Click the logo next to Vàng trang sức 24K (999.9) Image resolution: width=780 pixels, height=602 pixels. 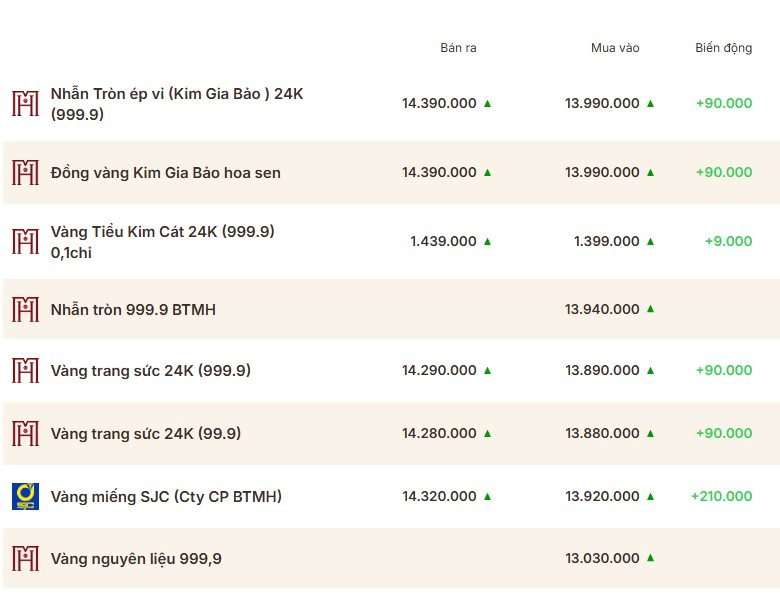(x=25, y=371)
